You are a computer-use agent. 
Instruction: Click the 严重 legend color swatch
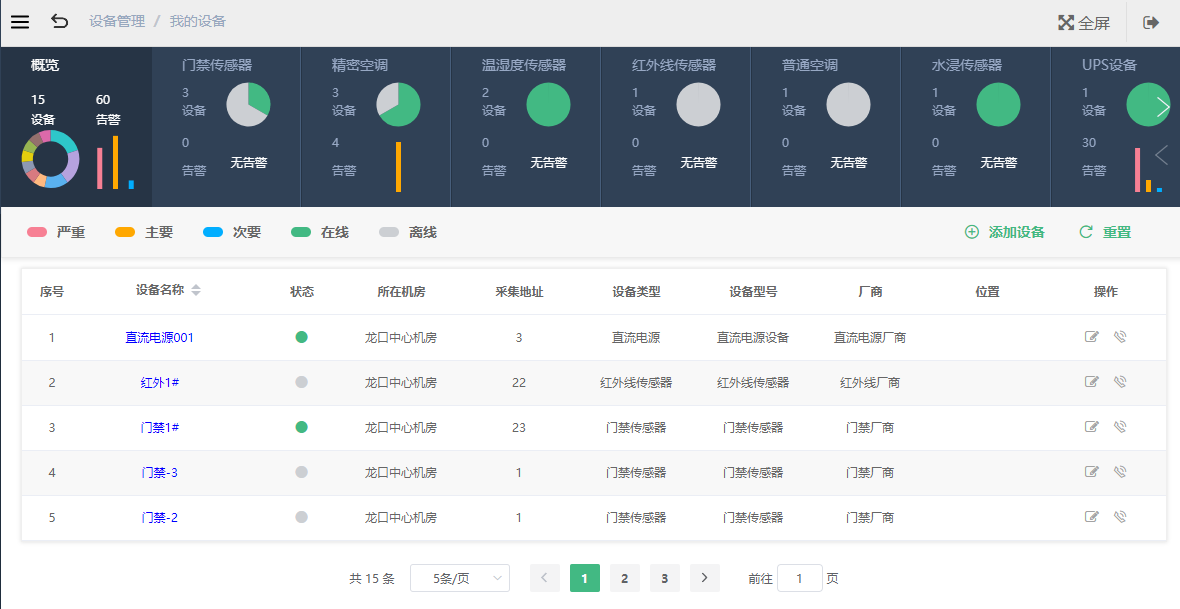(x=38, y=233)
